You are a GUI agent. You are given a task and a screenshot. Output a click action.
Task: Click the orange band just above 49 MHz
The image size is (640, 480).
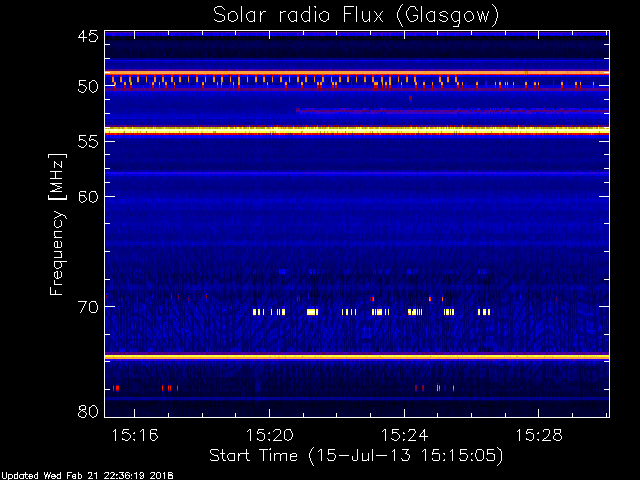[x=357, y=73]
